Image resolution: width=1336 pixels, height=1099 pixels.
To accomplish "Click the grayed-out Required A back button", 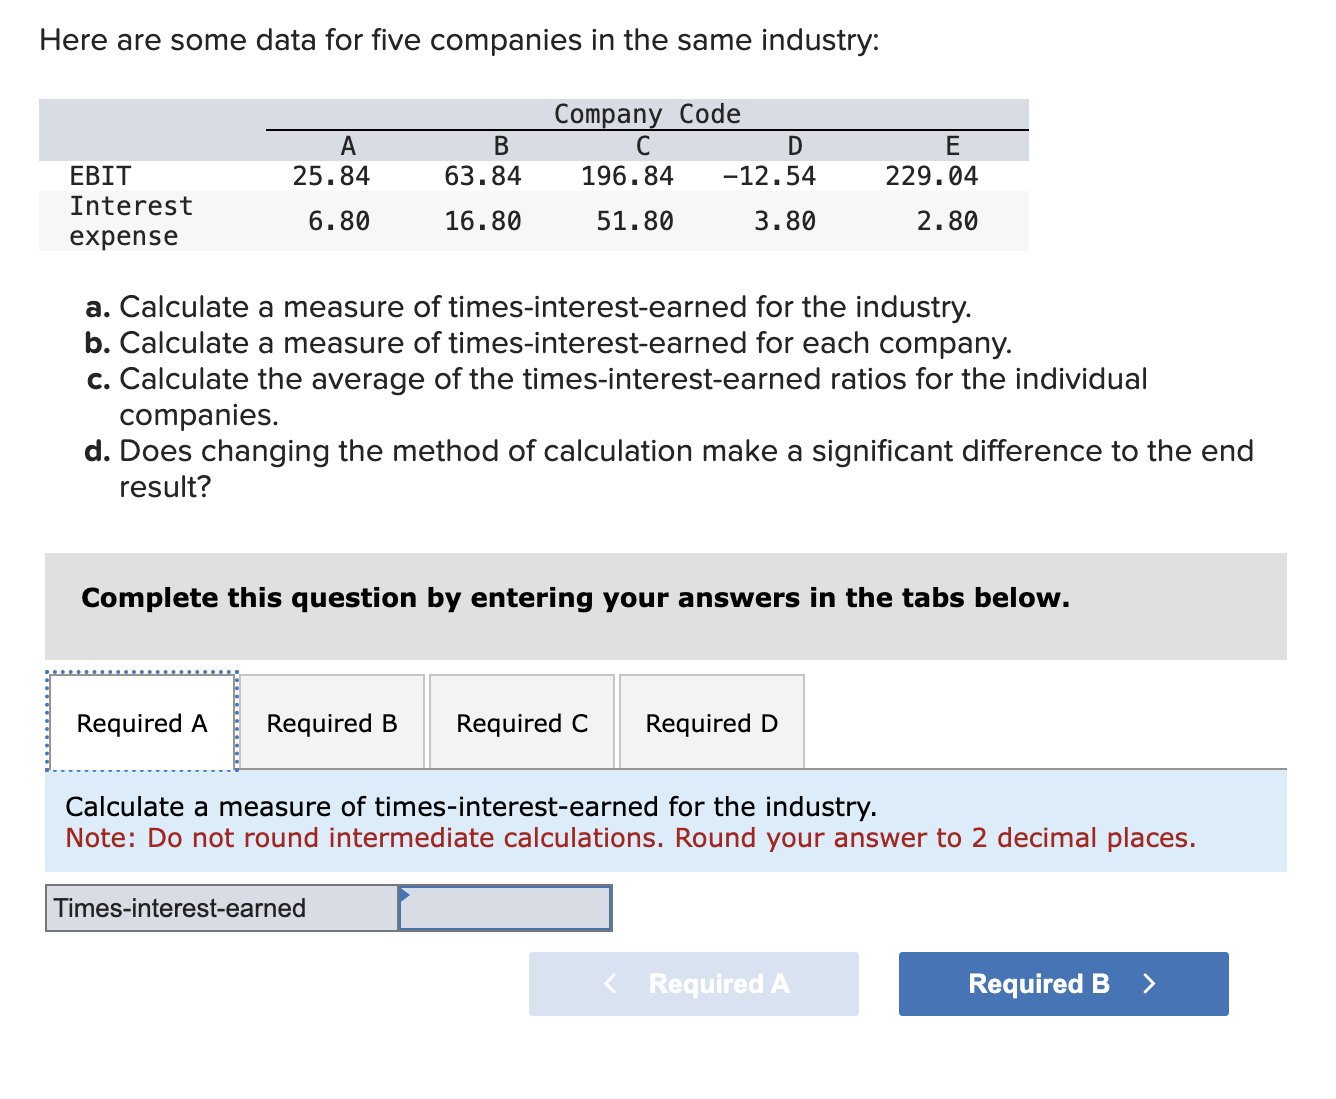I will (x=693, y=984).
